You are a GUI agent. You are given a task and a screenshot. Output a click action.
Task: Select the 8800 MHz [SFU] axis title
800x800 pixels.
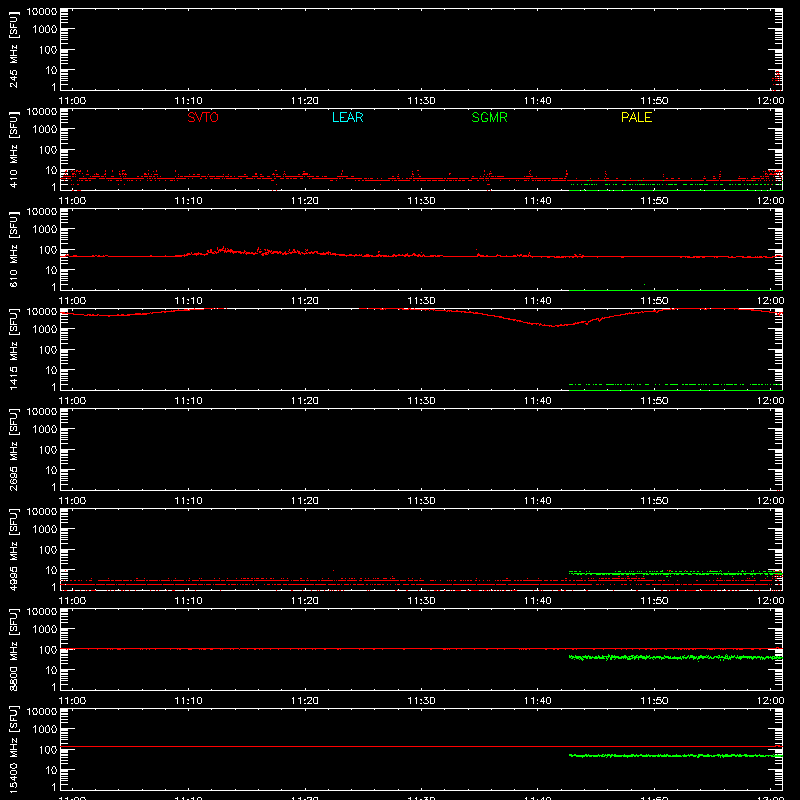(13, 649)
